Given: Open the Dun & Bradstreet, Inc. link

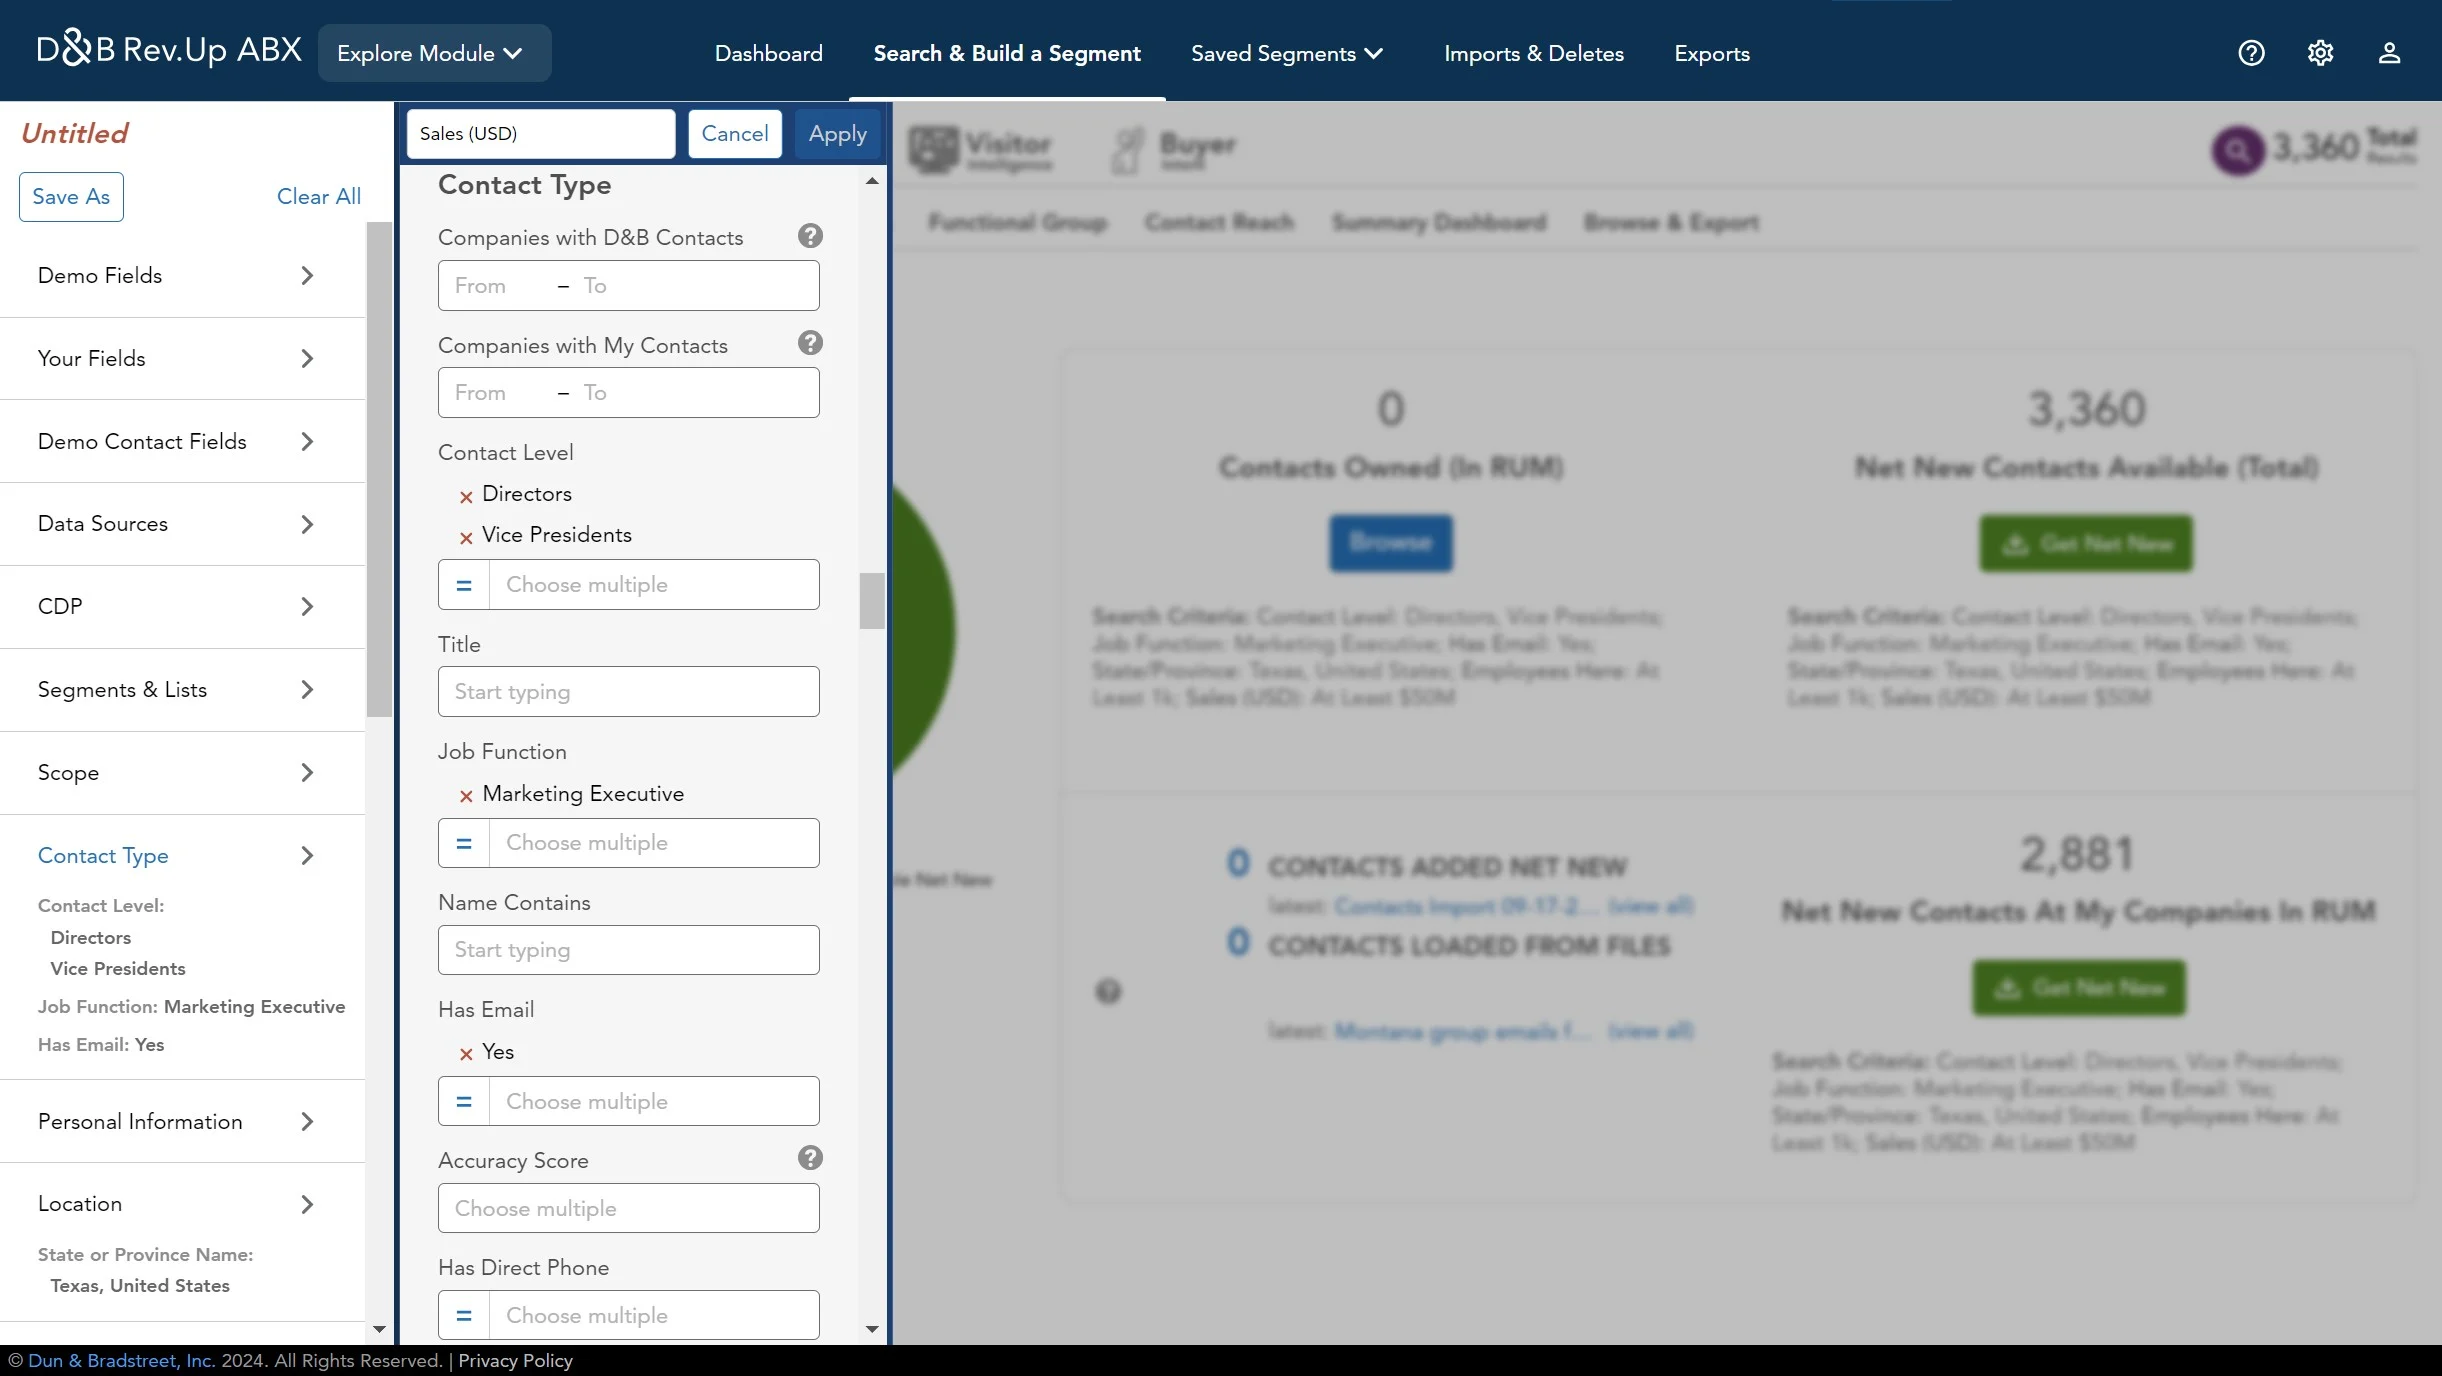Looking at the screenshot, I should coord(121,1360).
